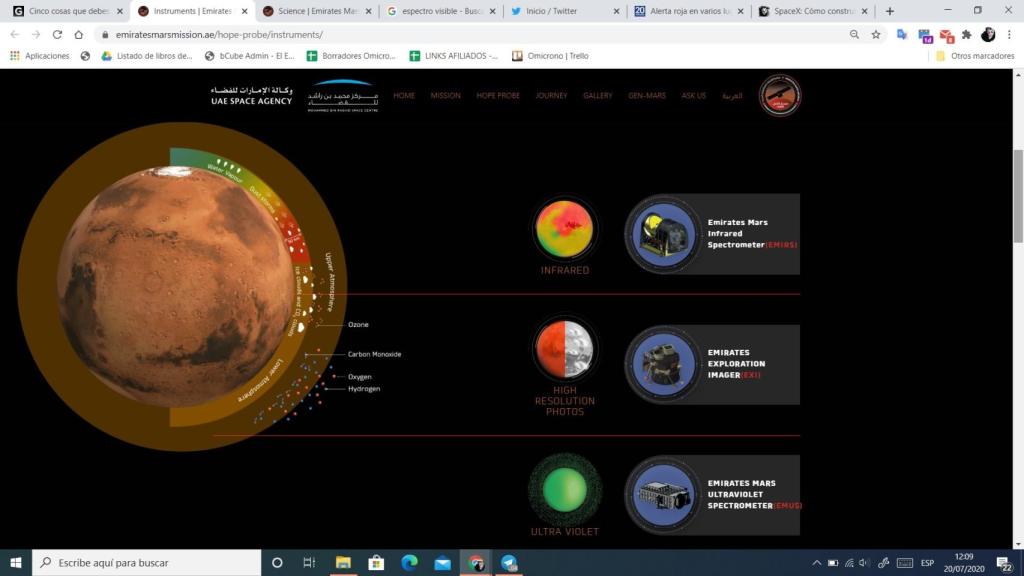
Task: Open the Chrome profile avatar
Action: click(x=988, y=35)
